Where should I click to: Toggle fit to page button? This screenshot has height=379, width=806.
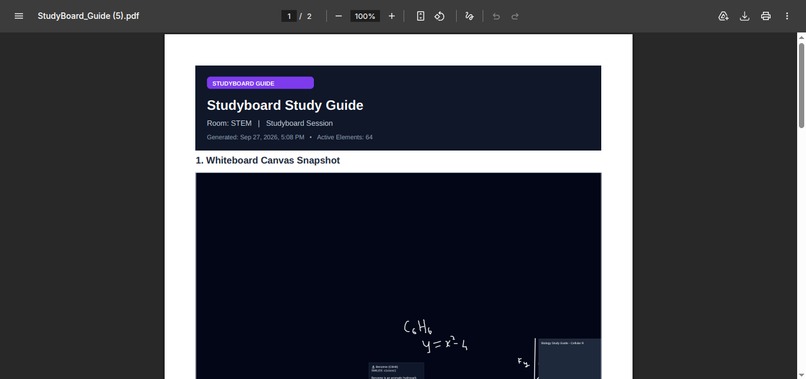(420, 16)
